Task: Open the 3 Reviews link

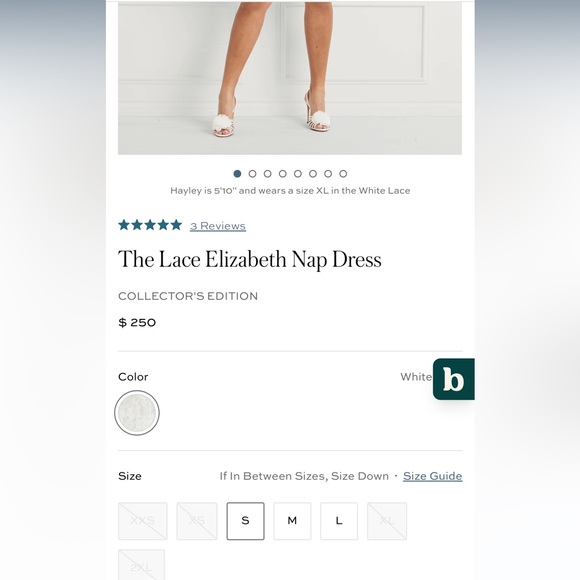Action: point(218,226)
